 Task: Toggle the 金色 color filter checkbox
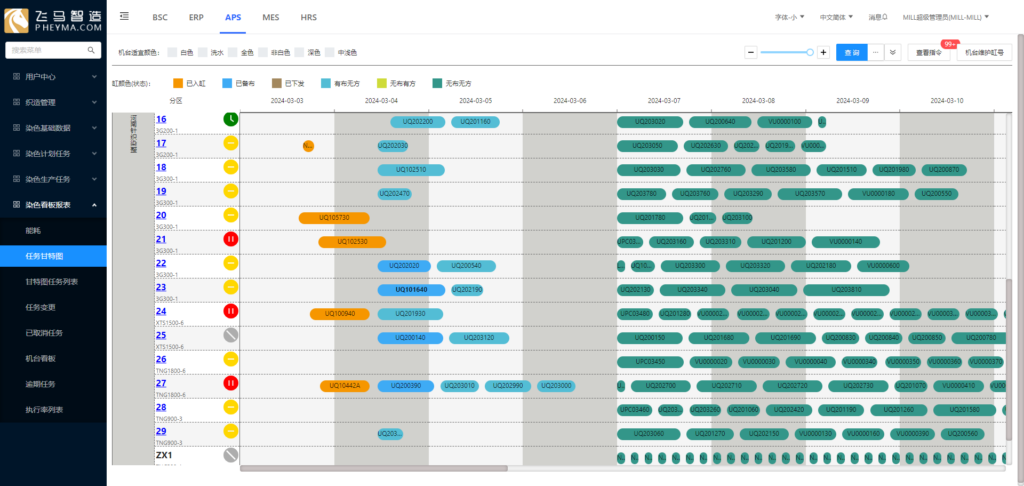(233, 52)
